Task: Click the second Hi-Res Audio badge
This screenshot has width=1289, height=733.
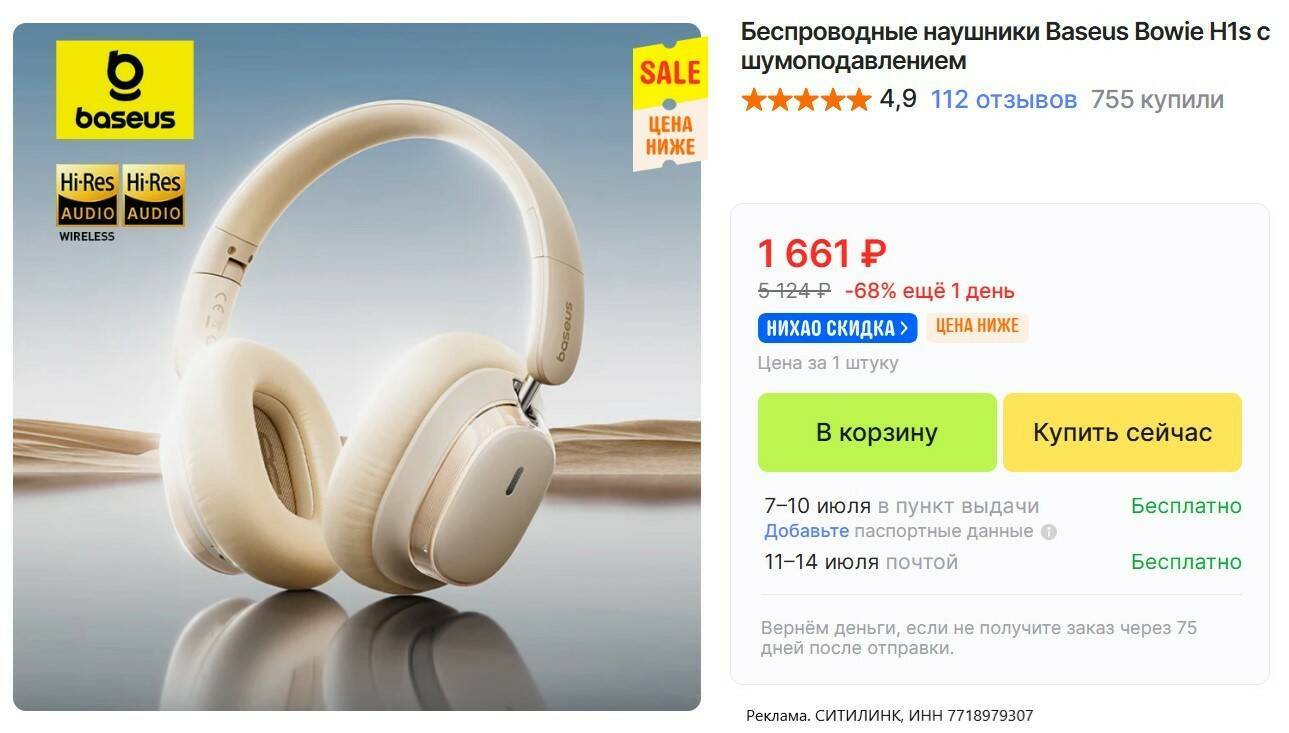Action: click(154, 195)
